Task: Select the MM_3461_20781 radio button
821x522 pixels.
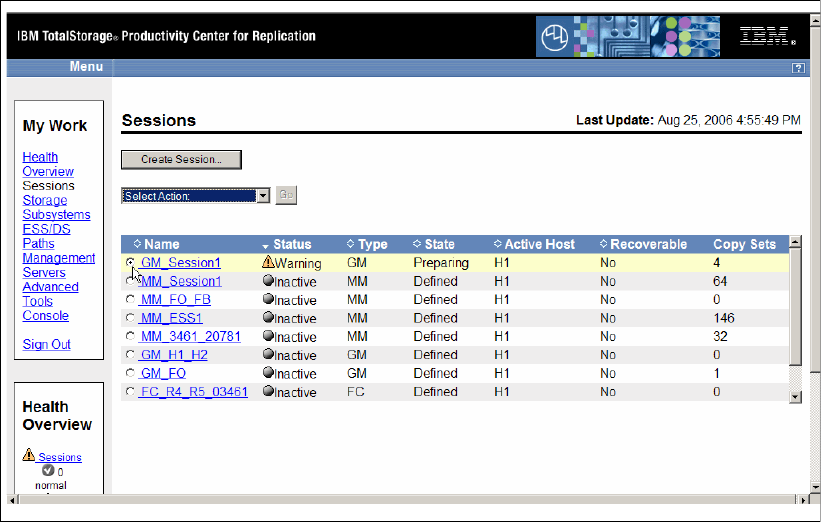Action: [130, 336]
